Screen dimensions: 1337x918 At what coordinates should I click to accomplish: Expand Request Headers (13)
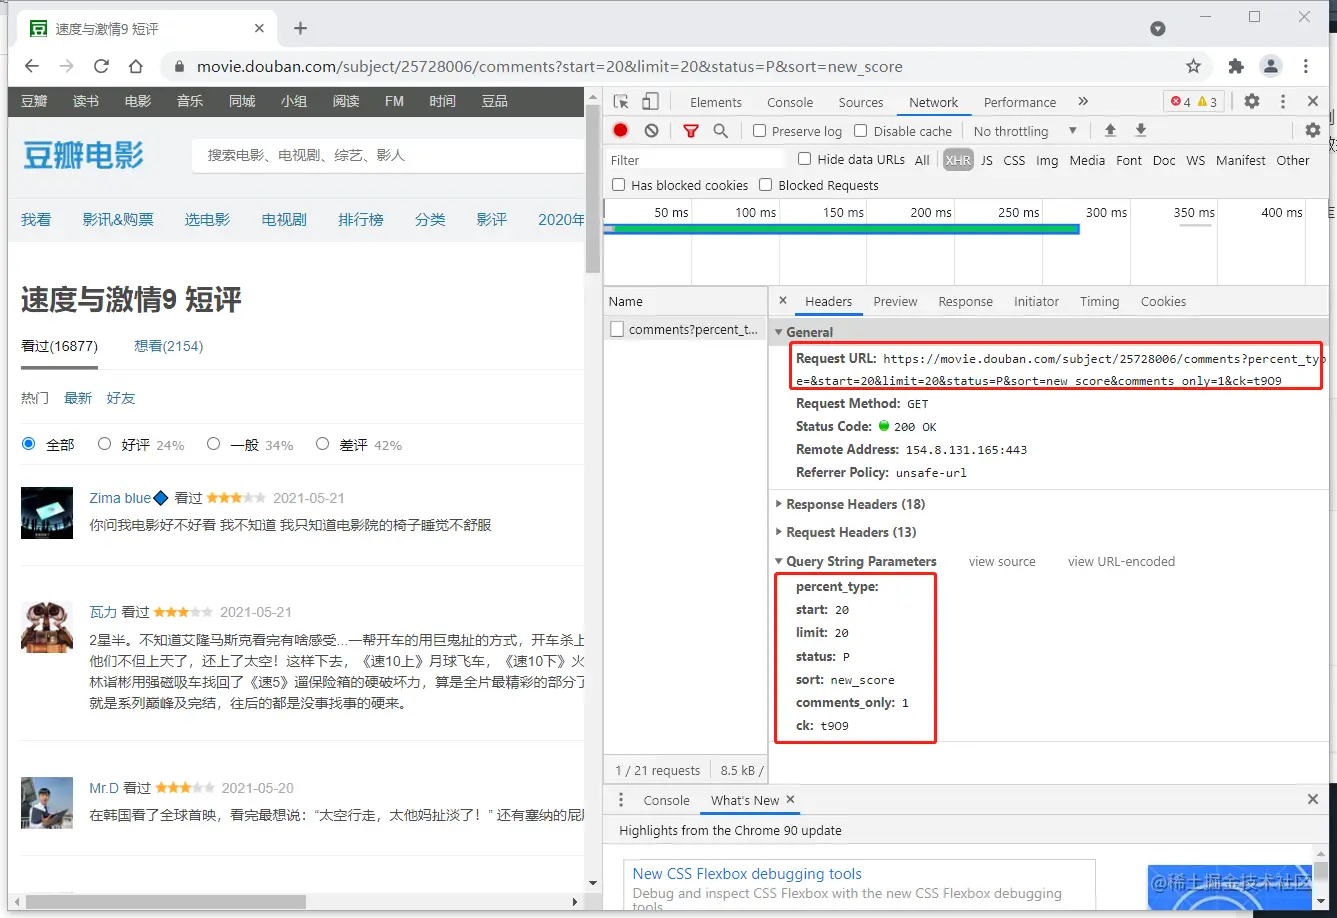click(779, 532)
